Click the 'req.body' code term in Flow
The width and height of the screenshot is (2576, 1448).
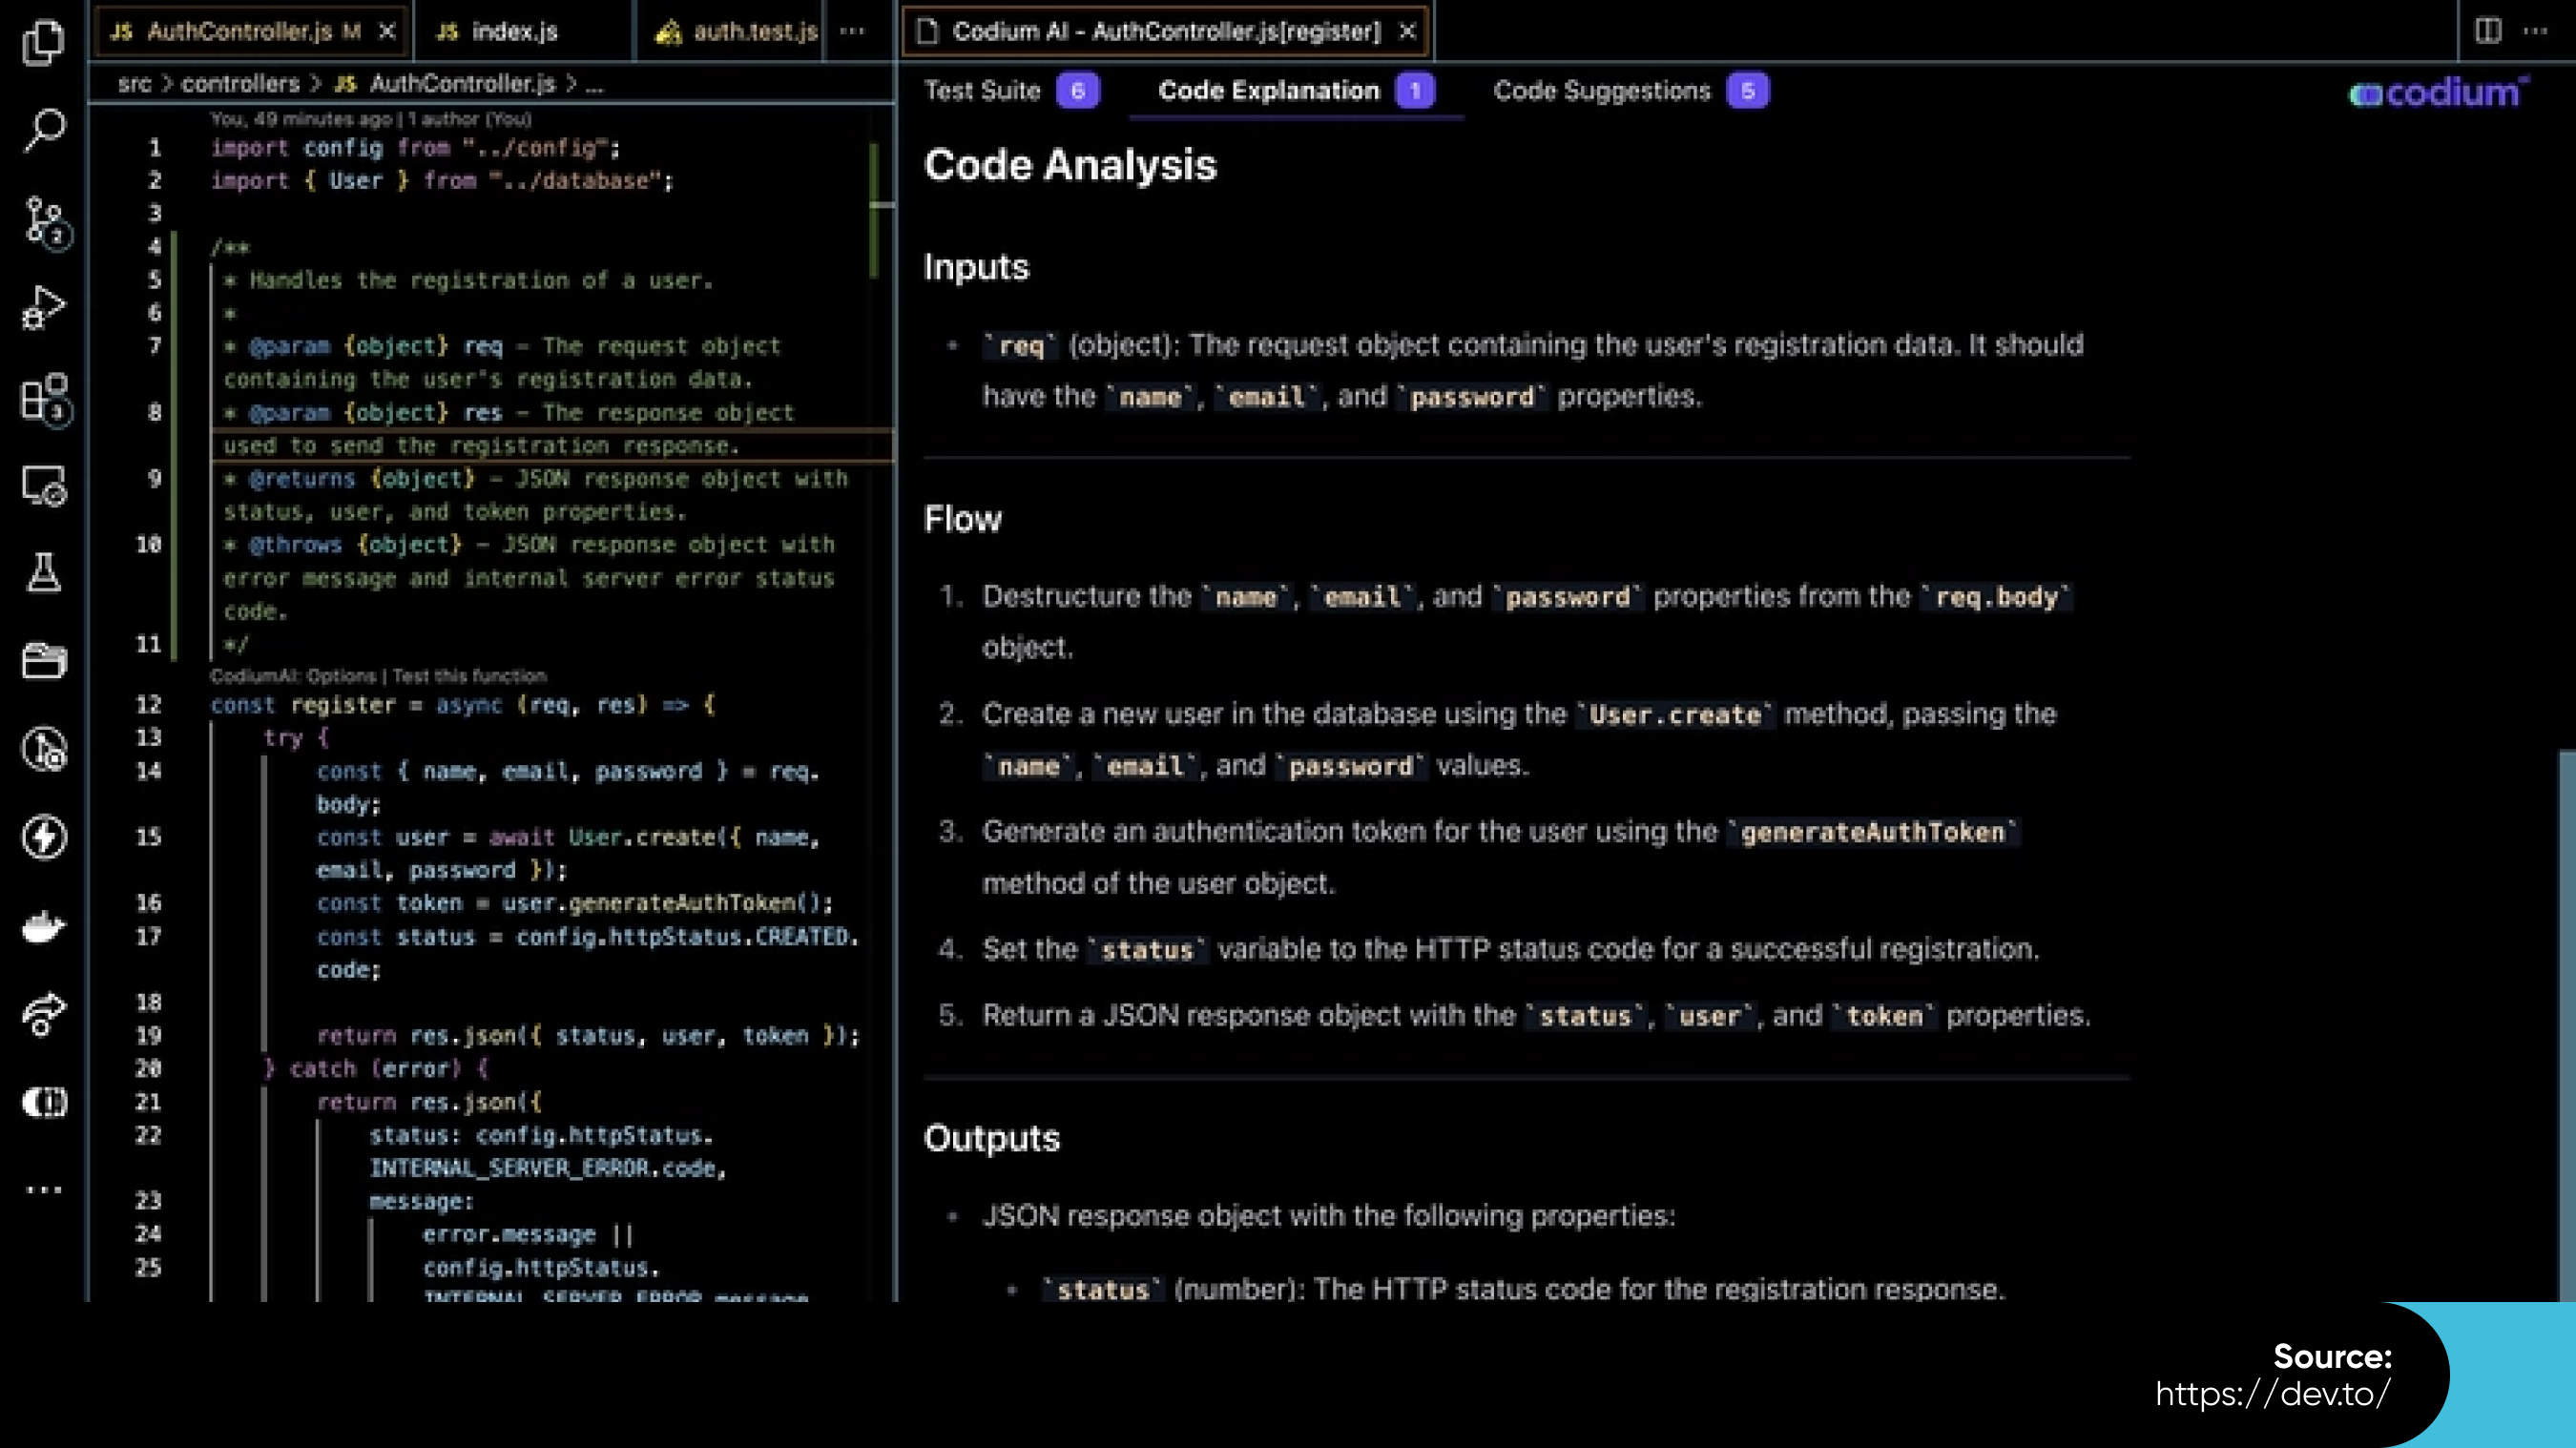(1996, 597)
